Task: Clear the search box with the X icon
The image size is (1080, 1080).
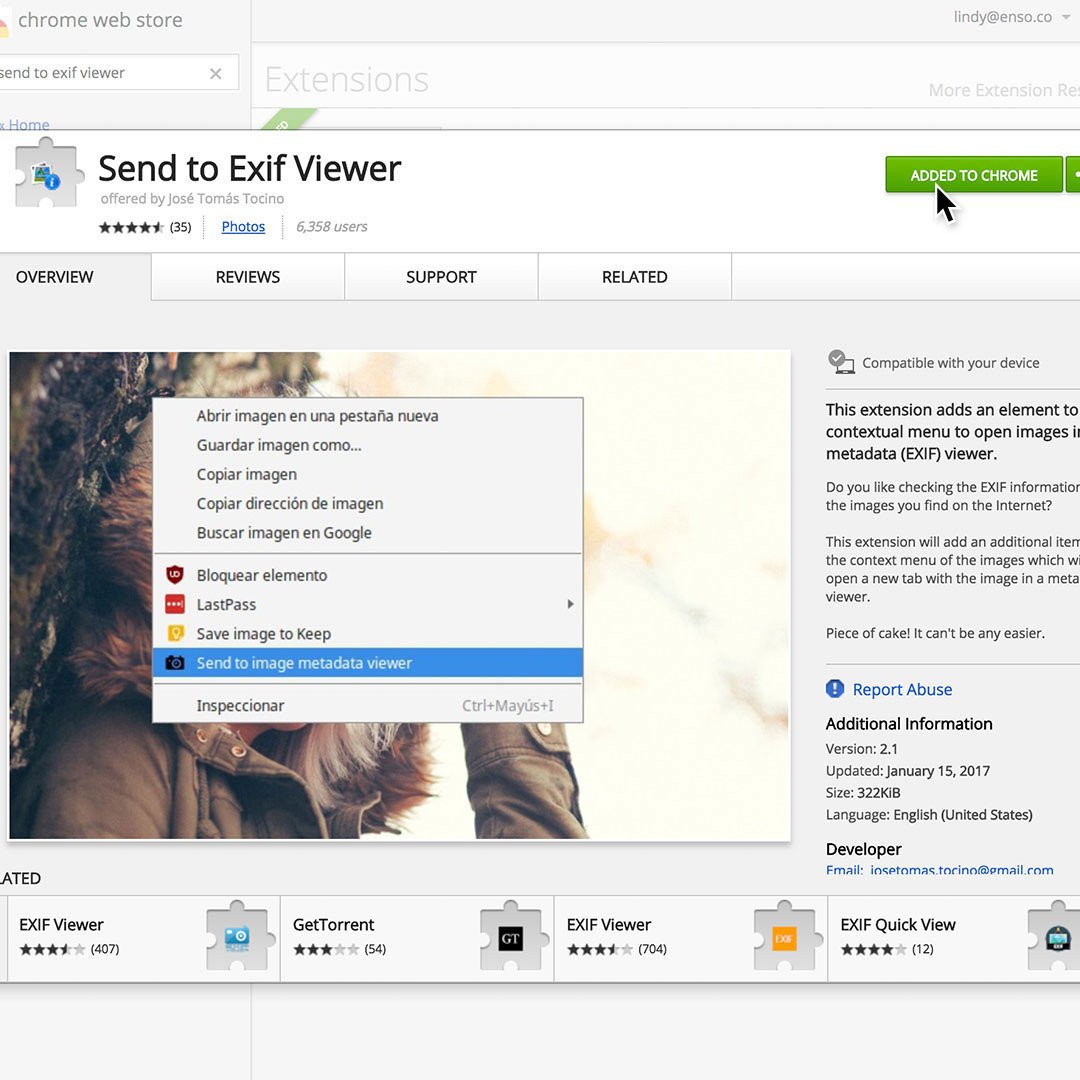Action: coord(216,74)
